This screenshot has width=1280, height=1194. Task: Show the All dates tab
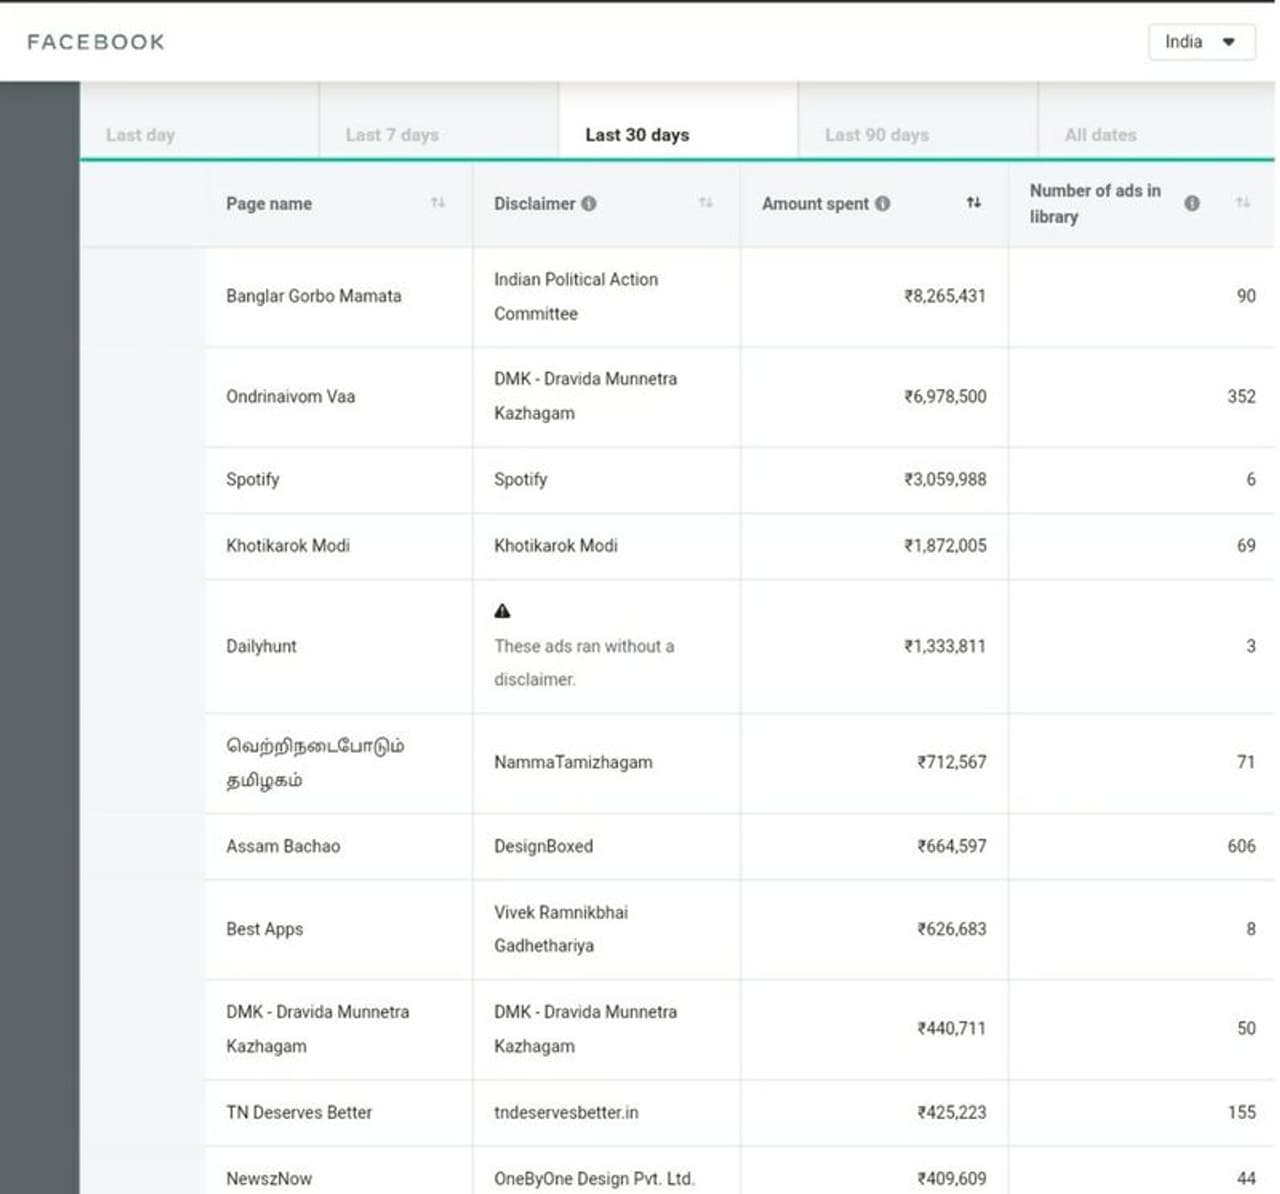(1100, 135)
